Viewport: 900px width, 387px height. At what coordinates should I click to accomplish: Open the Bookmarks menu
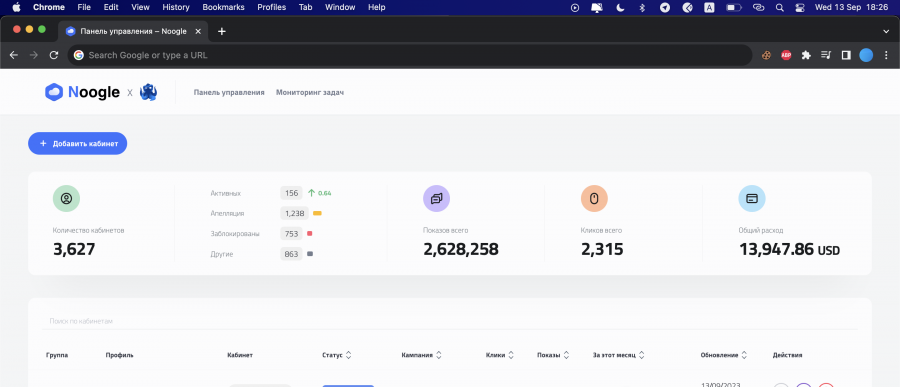pyautogui.click(x=223, y=7)
